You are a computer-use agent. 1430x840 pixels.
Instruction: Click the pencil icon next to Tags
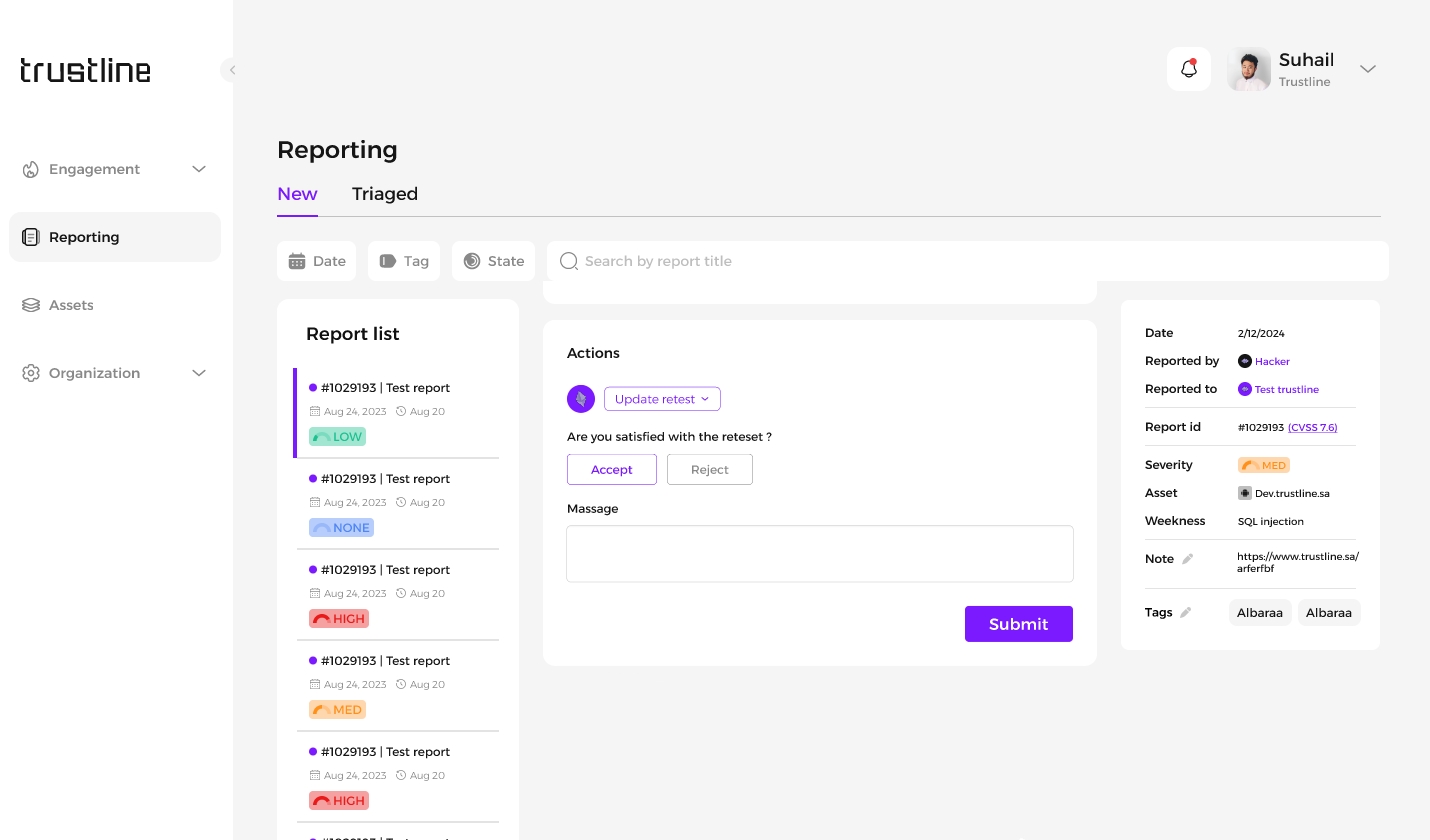(x=1186, y=612)
